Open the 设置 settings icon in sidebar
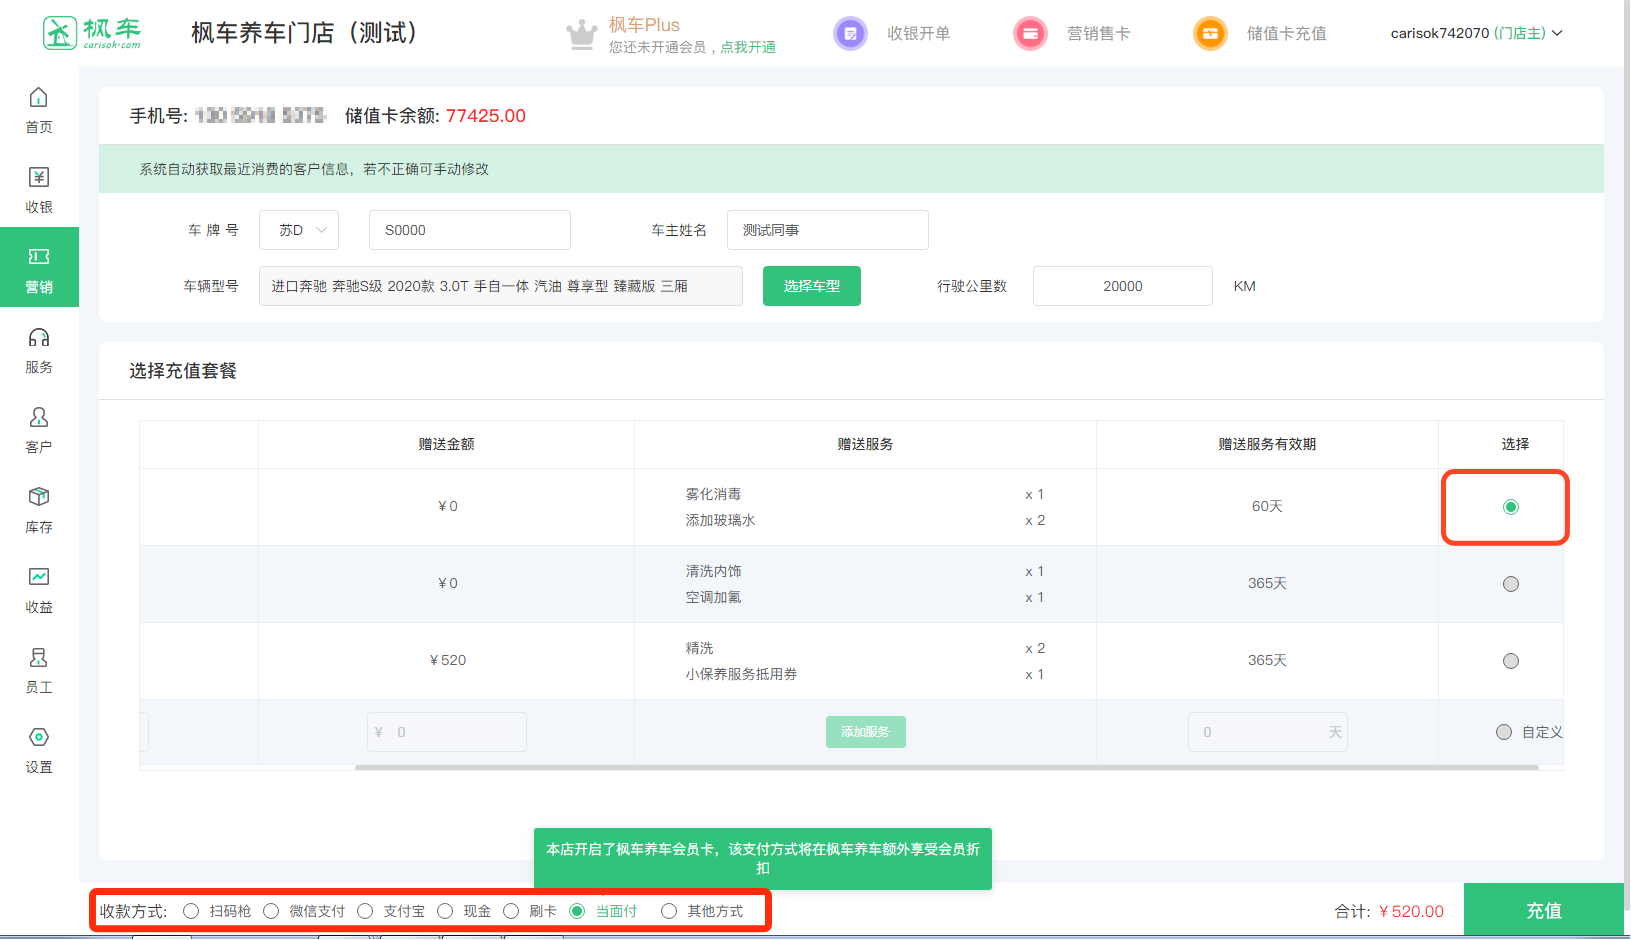Image resolution: width=1631 pixels, height=940 pixels. coord(39,738)
